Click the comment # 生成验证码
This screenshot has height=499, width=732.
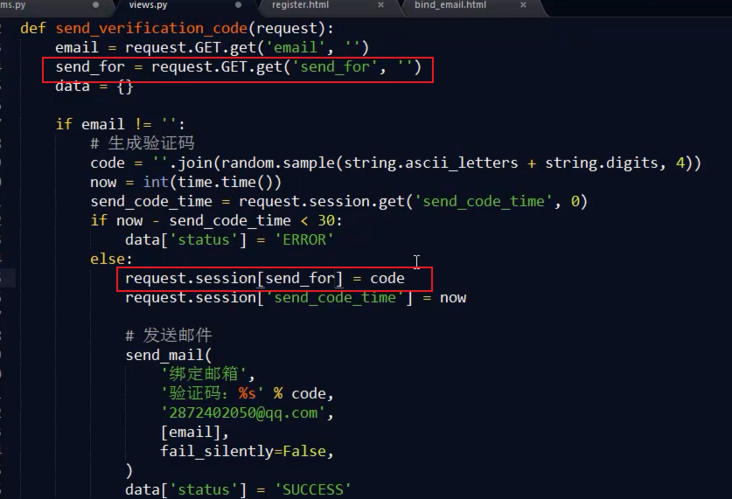click(x=142, y=143)
